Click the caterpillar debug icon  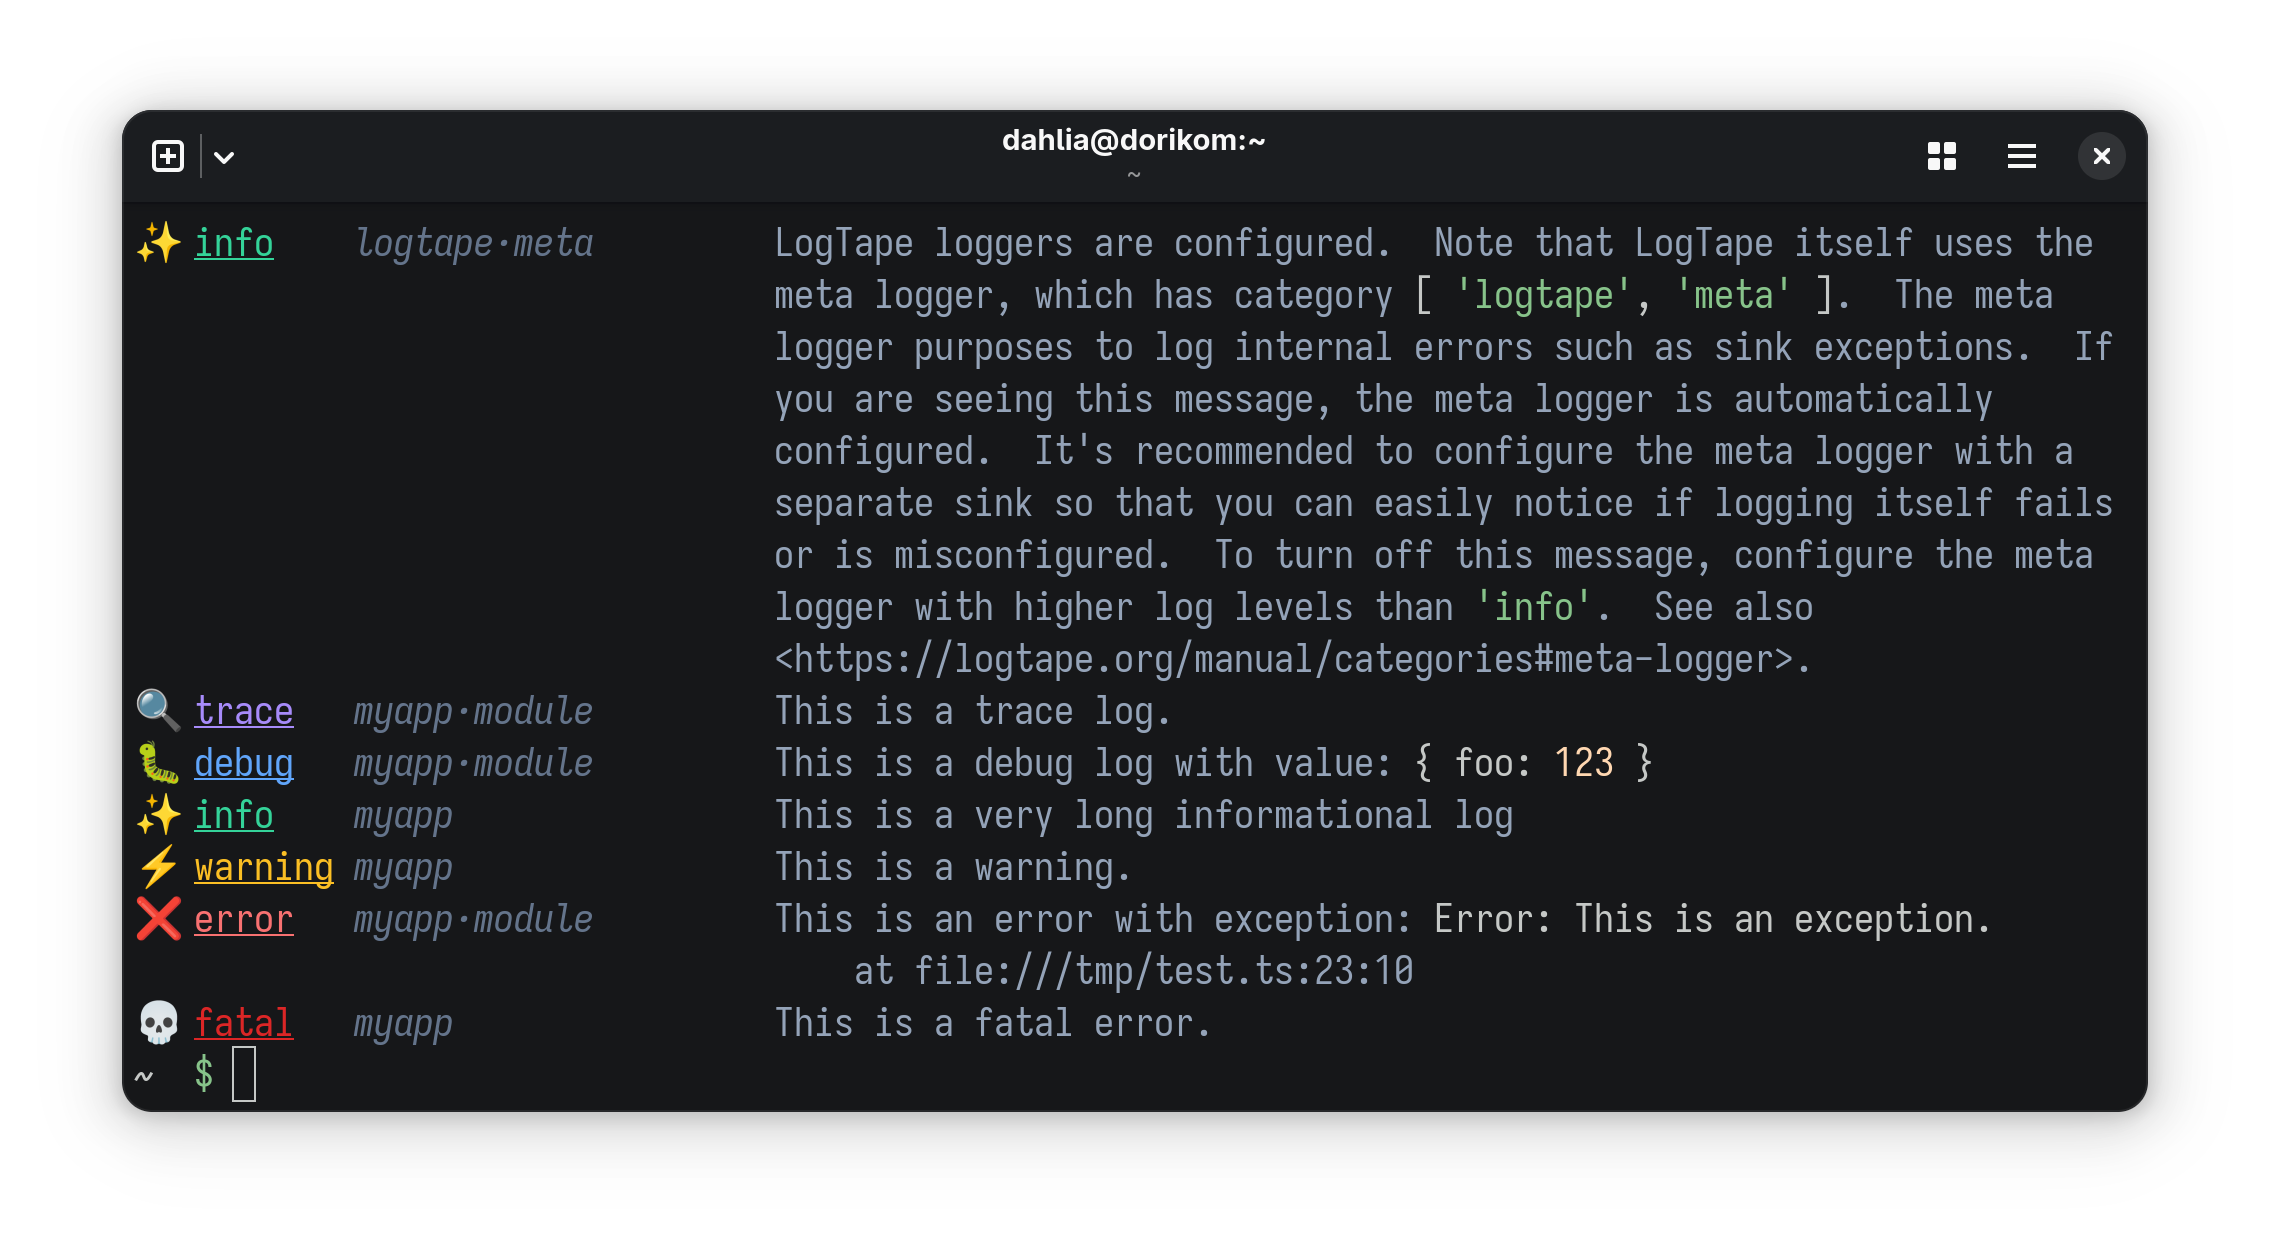click(x=159, y=763)
